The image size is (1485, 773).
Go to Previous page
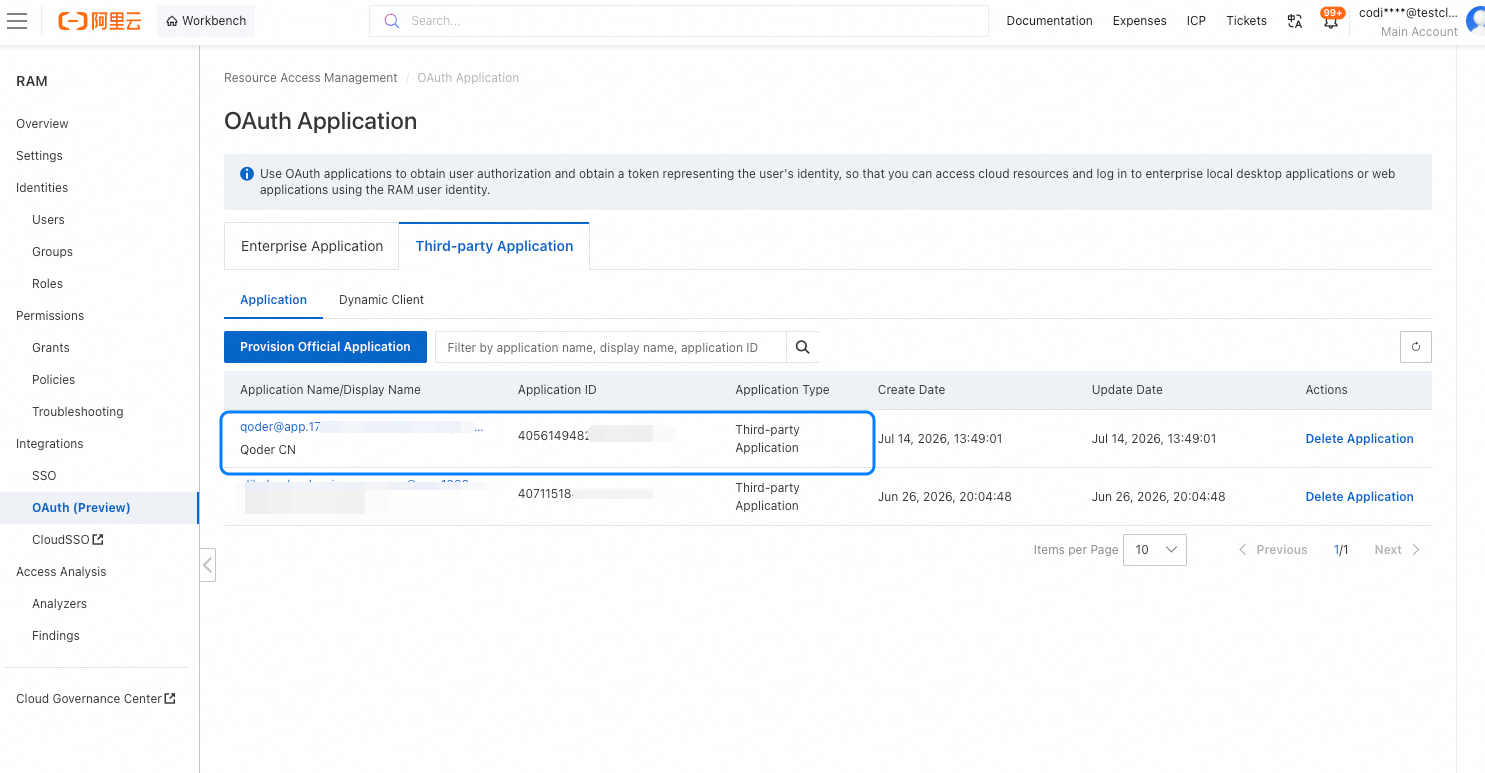coord(1273,550)
